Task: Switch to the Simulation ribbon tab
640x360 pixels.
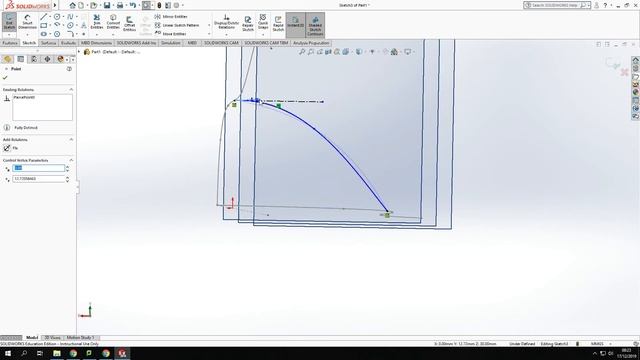Action: coord(171,43)
